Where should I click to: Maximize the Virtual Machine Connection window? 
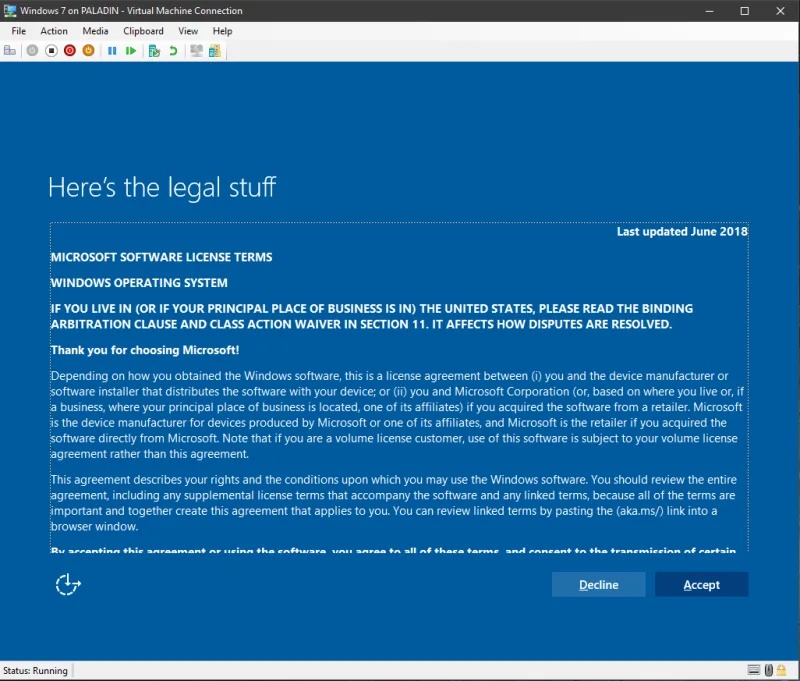click(x=745, y=11)
